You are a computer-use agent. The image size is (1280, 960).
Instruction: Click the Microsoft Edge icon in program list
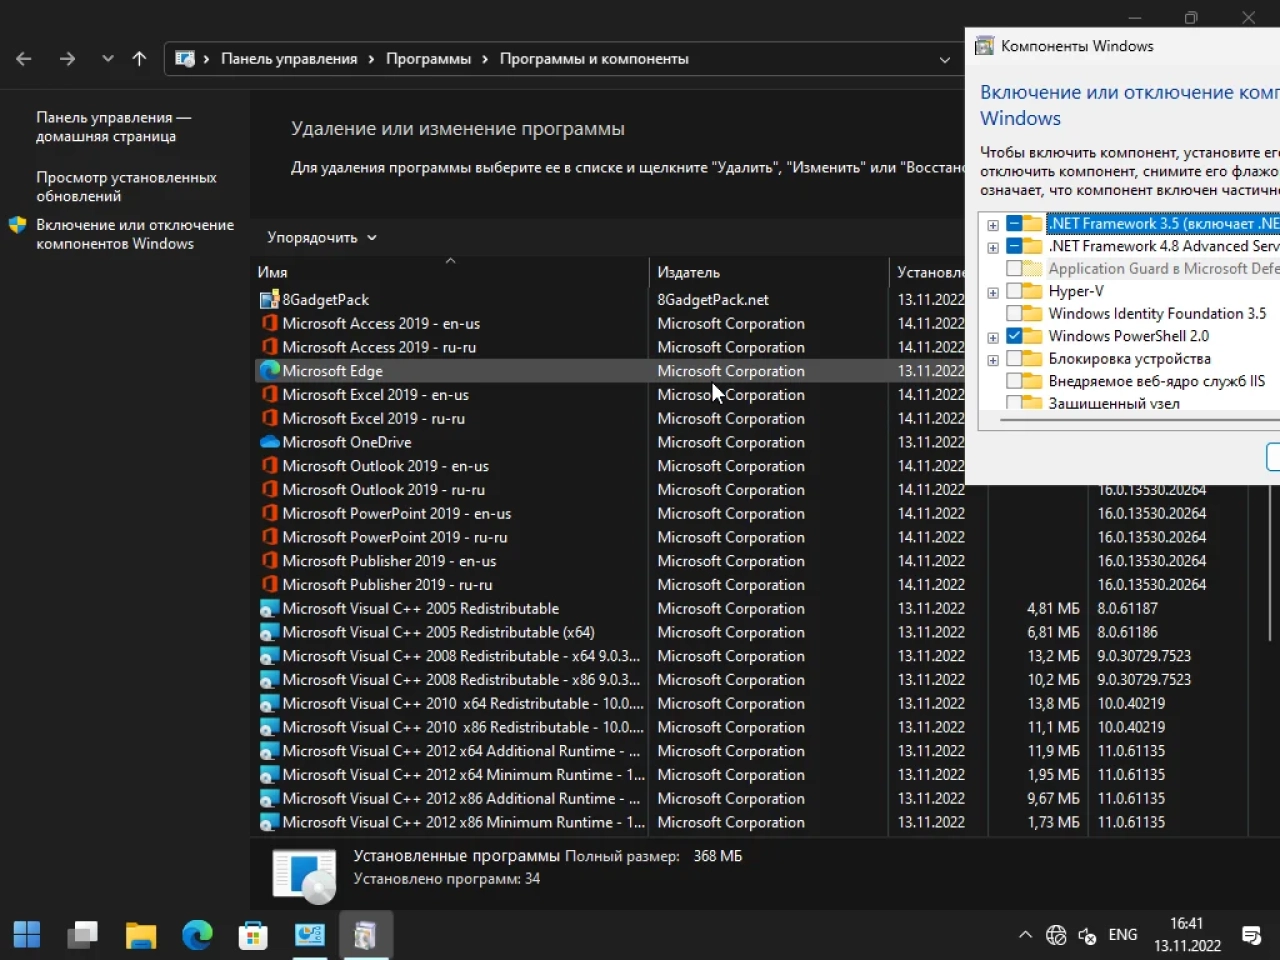tap(269, 370)
